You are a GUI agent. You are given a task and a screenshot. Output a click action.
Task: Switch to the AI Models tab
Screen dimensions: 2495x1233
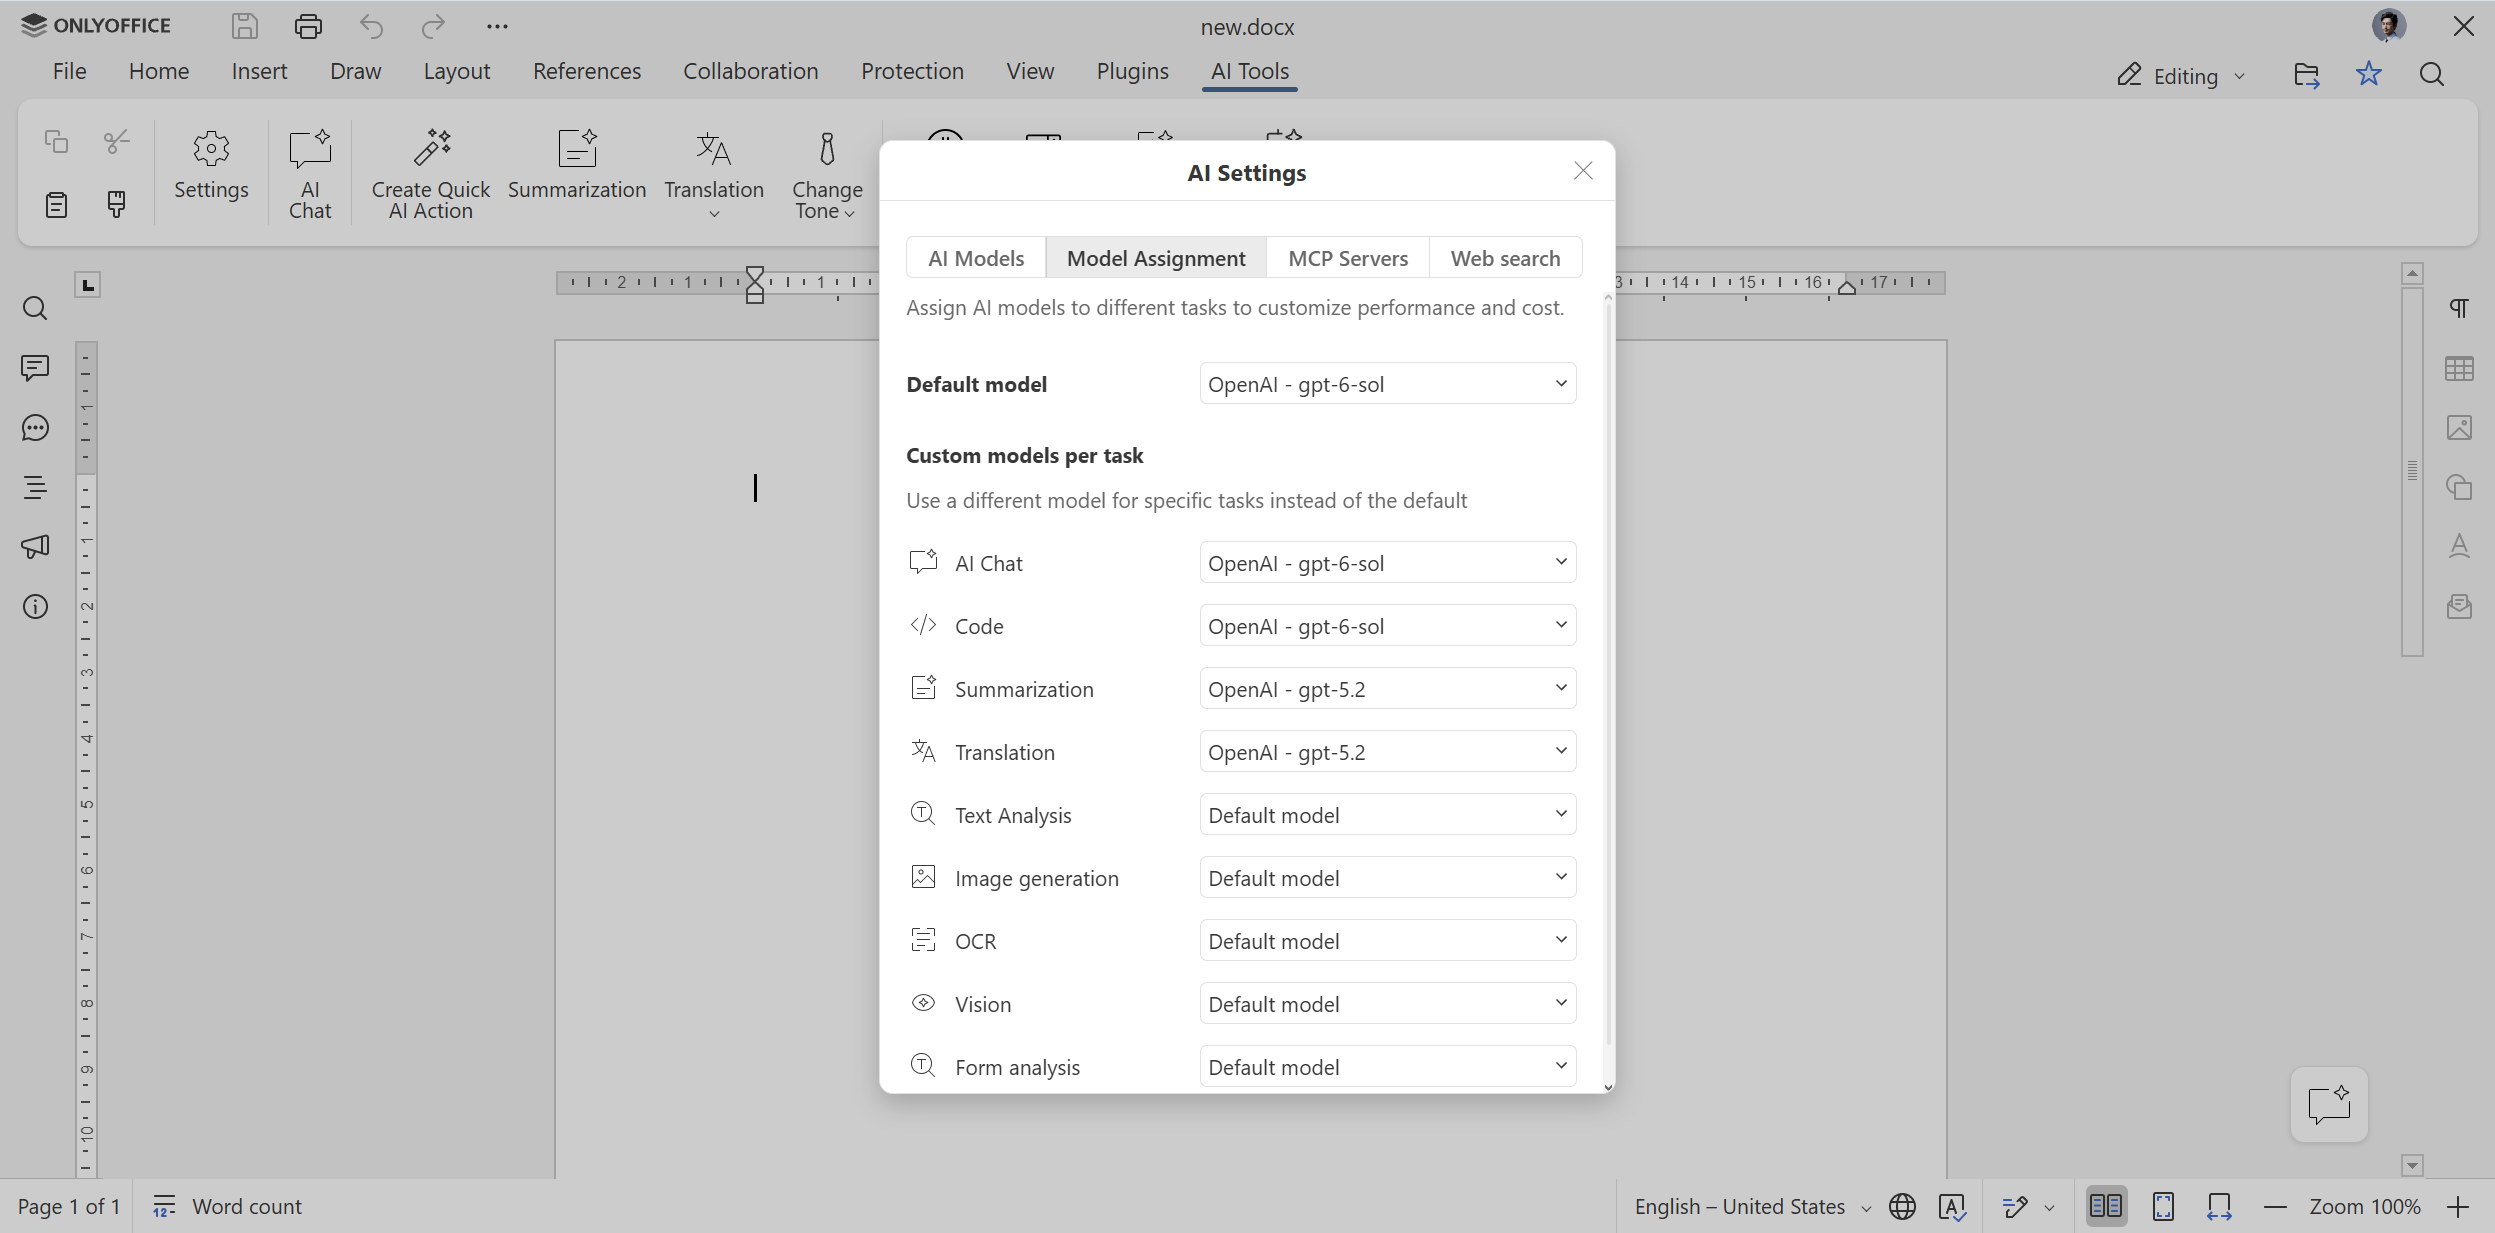pyautogui.click(x=976, y=258)
